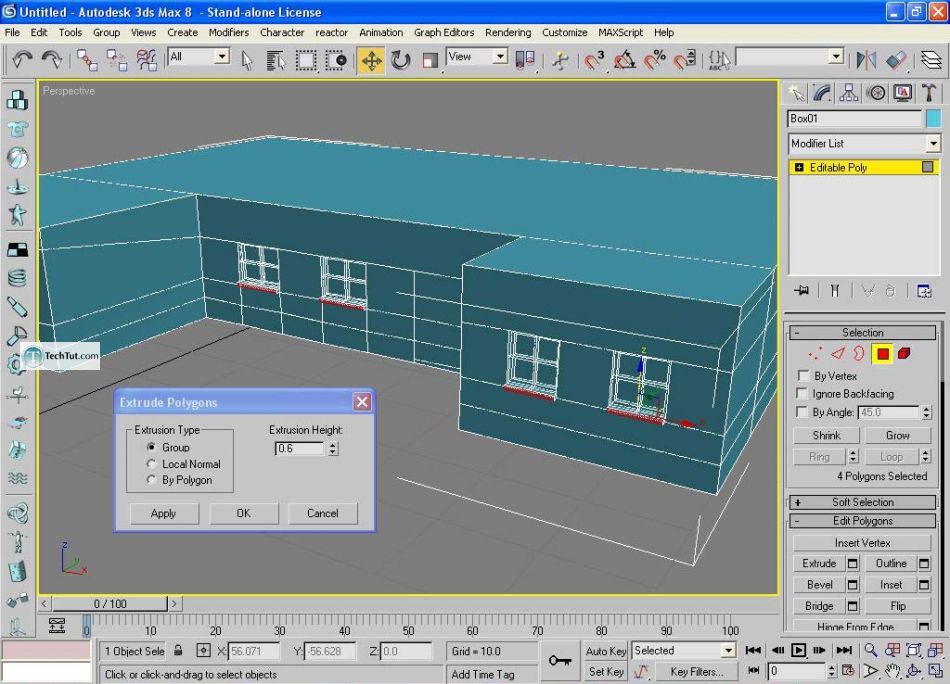Toggle Set Key animation mode
The height and width of the screenshot is (684, 950).
[x=605, y=671]
